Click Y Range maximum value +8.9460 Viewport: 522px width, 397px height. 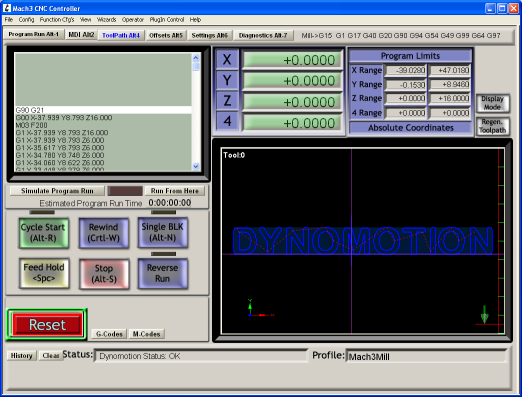(x=450, y=85)
